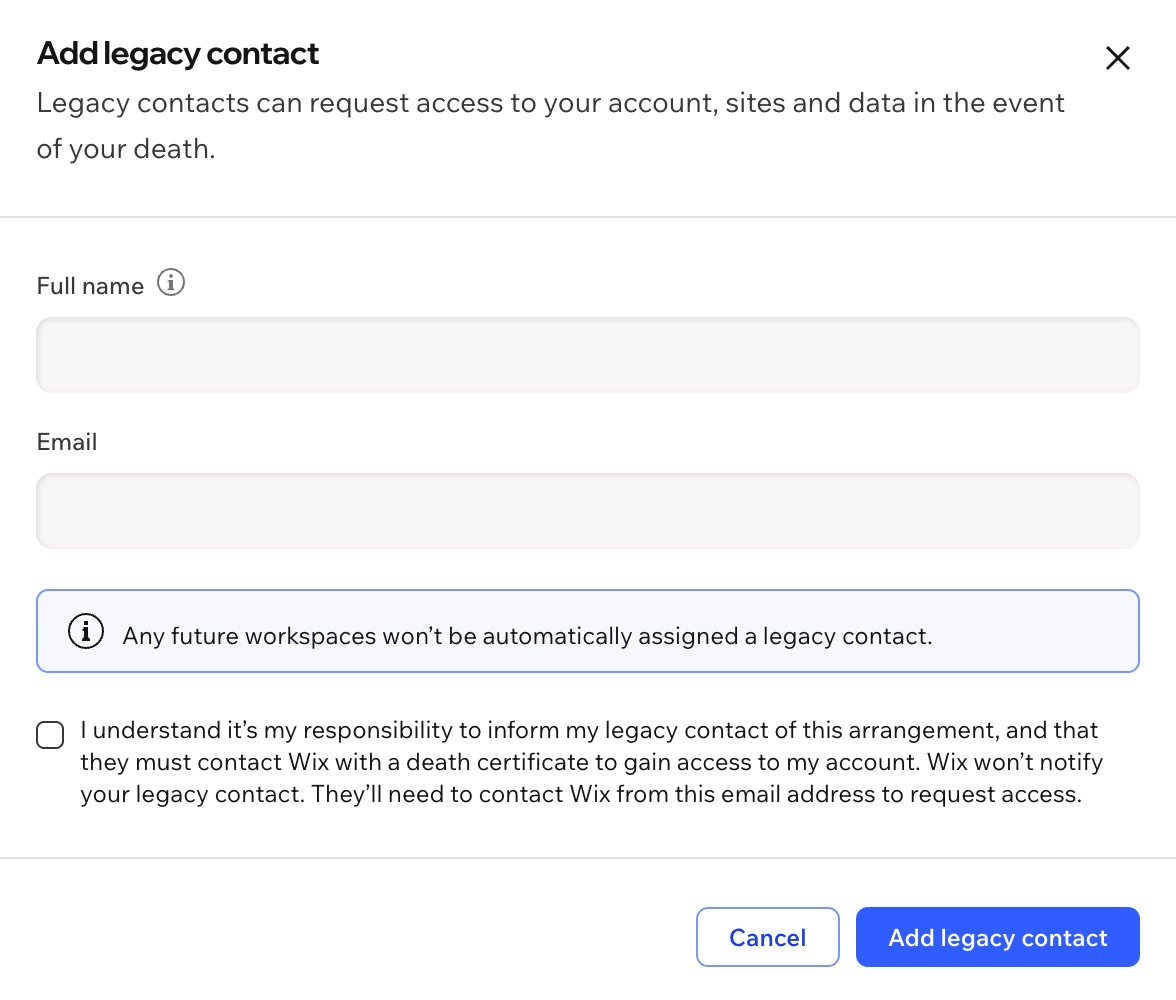The height and width of the screenshot is (1000, 1176).
Task: Click the Full name field label
Action: click(x=90, y=286)
